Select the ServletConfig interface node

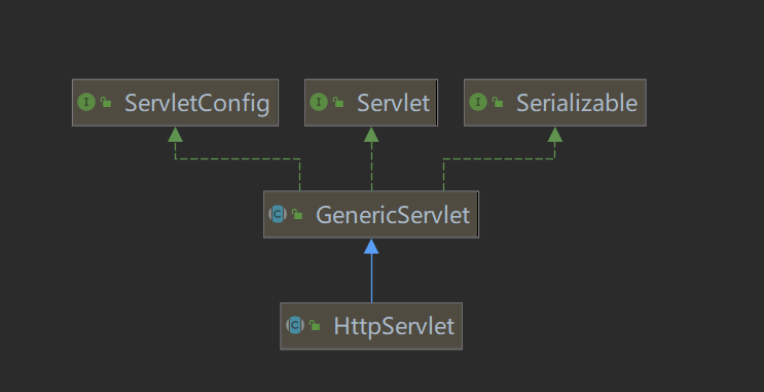click(x=175, y=103)
